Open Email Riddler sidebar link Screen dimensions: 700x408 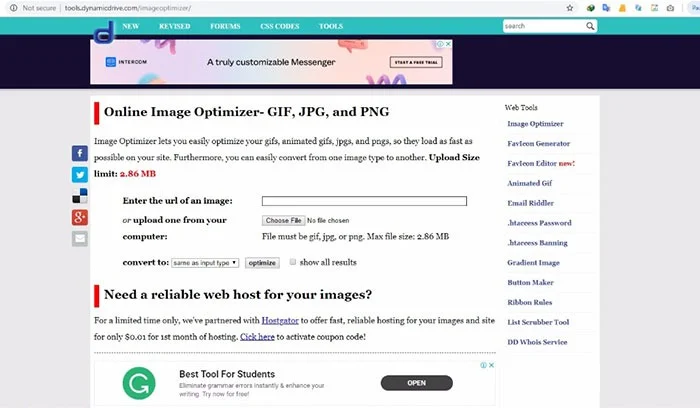pyautogui.click(x=530, y=203)
